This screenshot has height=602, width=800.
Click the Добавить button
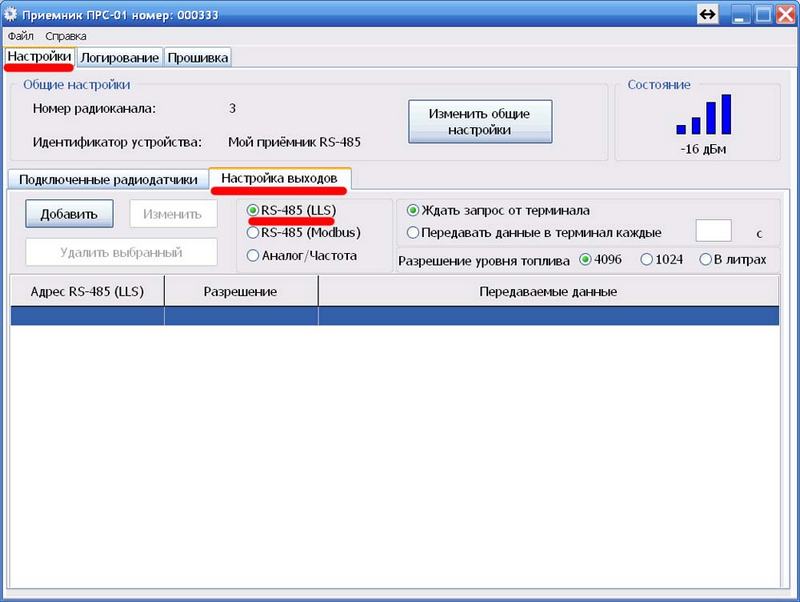(69, 214)
